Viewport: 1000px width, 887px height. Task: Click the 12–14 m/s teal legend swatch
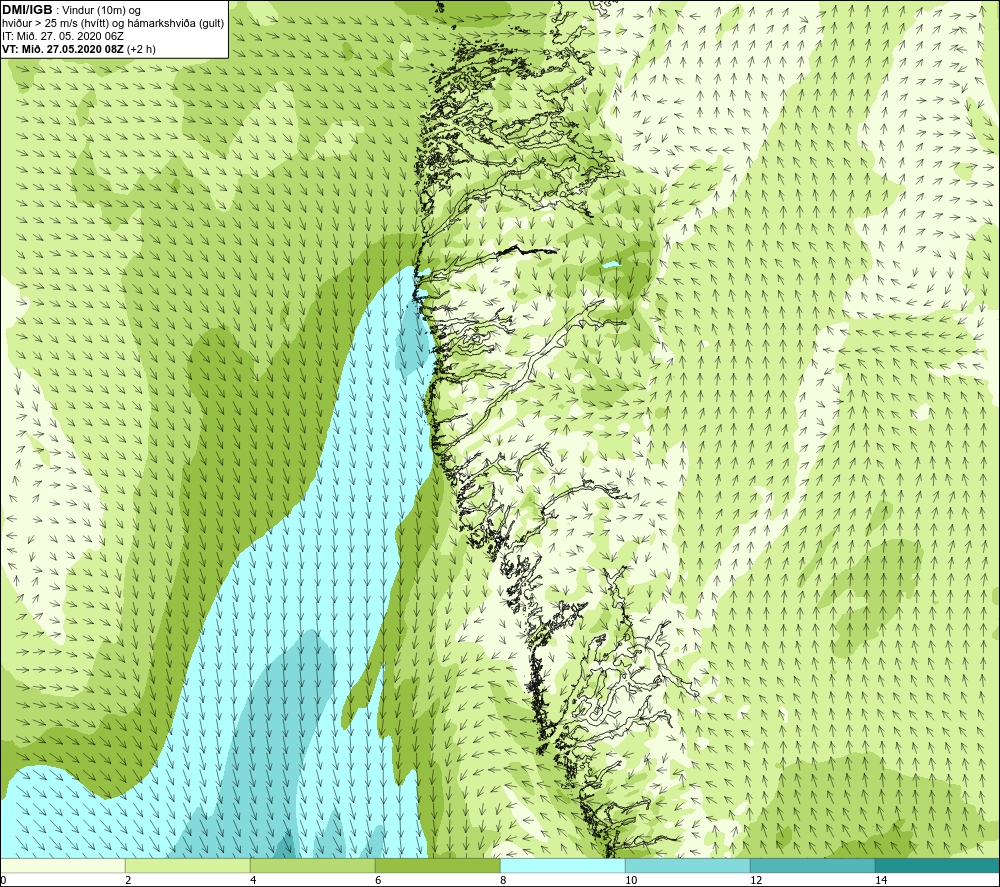812,865
